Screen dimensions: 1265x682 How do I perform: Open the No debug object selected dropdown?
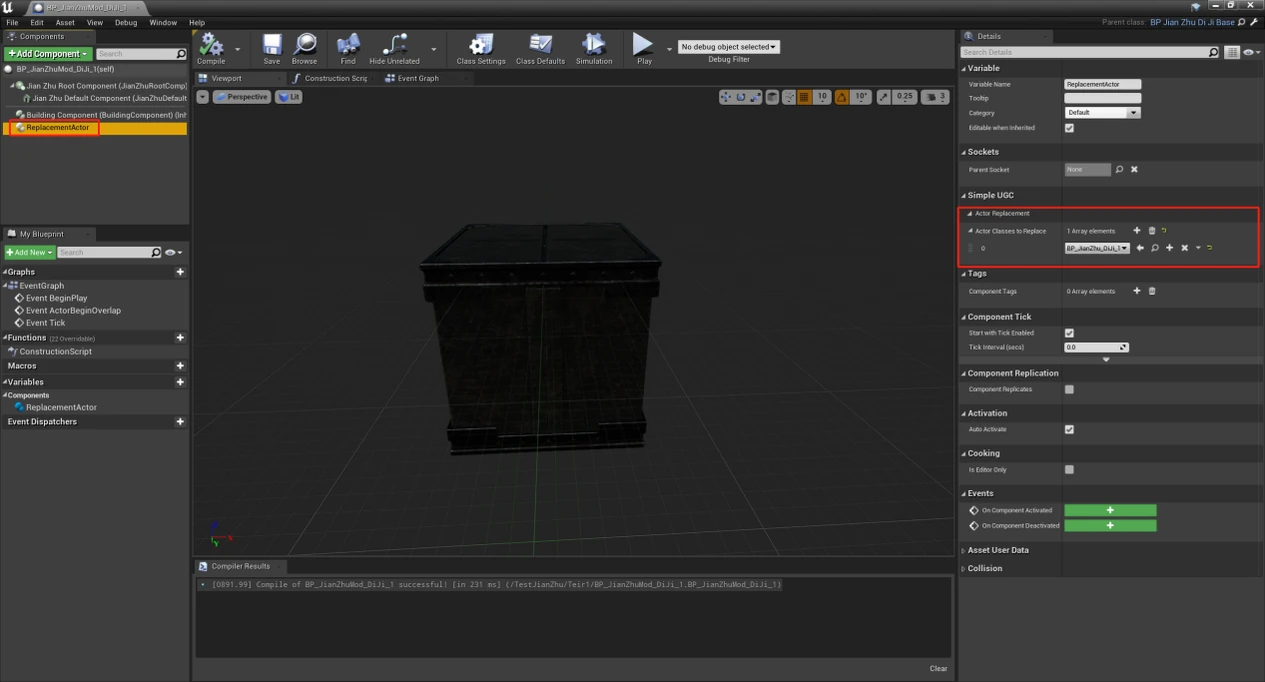click(x=727, y=45)
